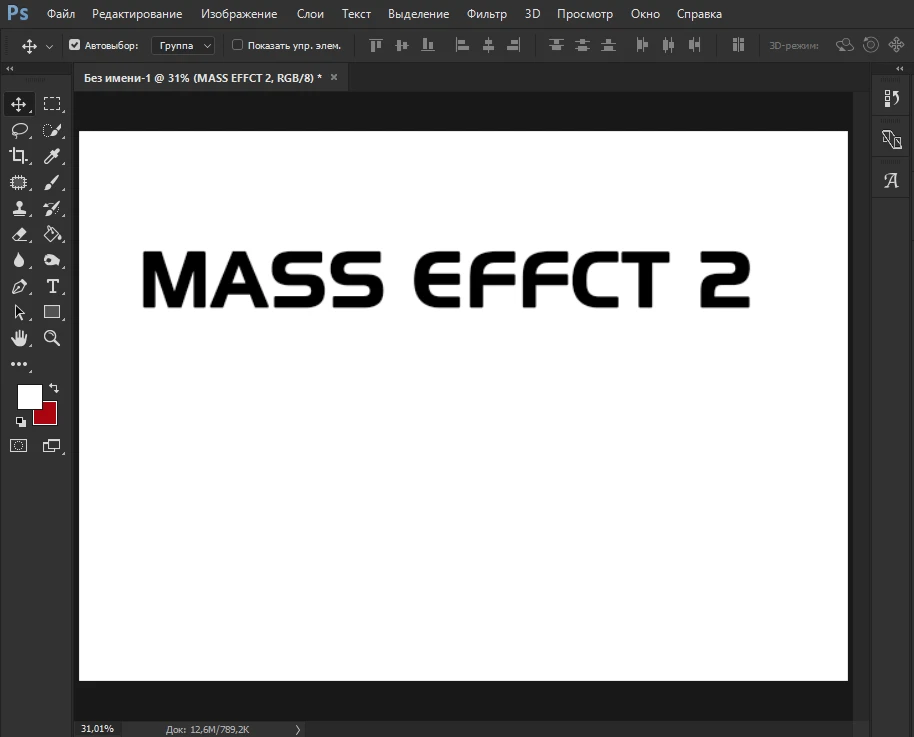Viewport: 914px width, 737px height.
Task: Click the 3D rotate mode button
Action: (844, 45)
